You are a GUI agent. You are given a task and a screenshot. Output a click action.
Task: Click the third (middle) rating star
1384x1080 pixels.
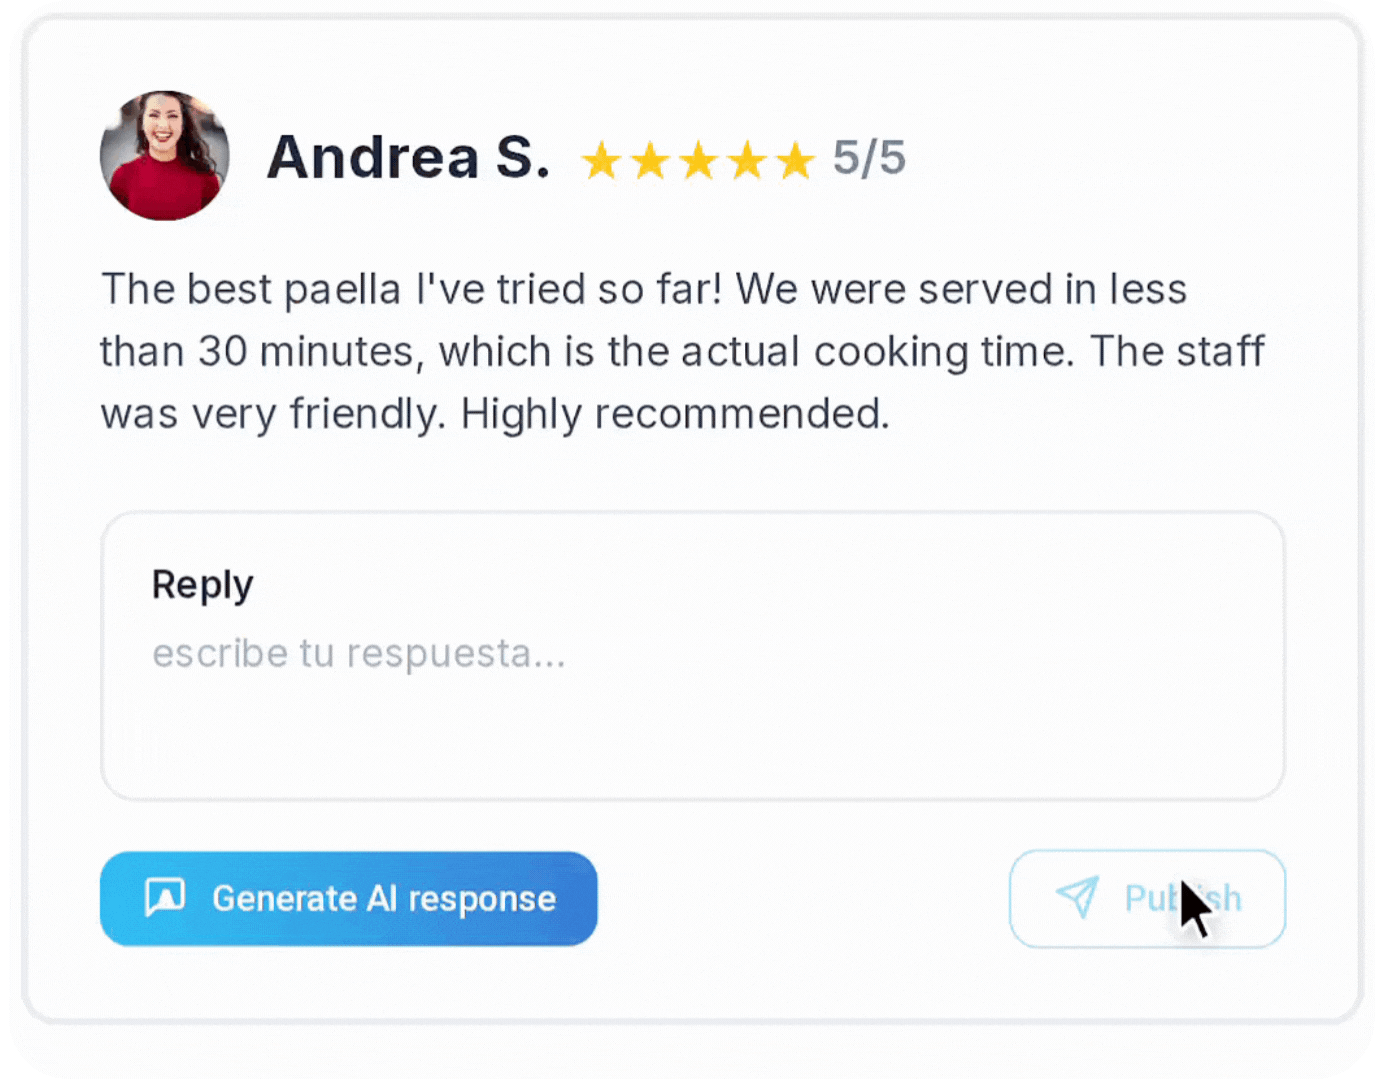tap(698, 161)
